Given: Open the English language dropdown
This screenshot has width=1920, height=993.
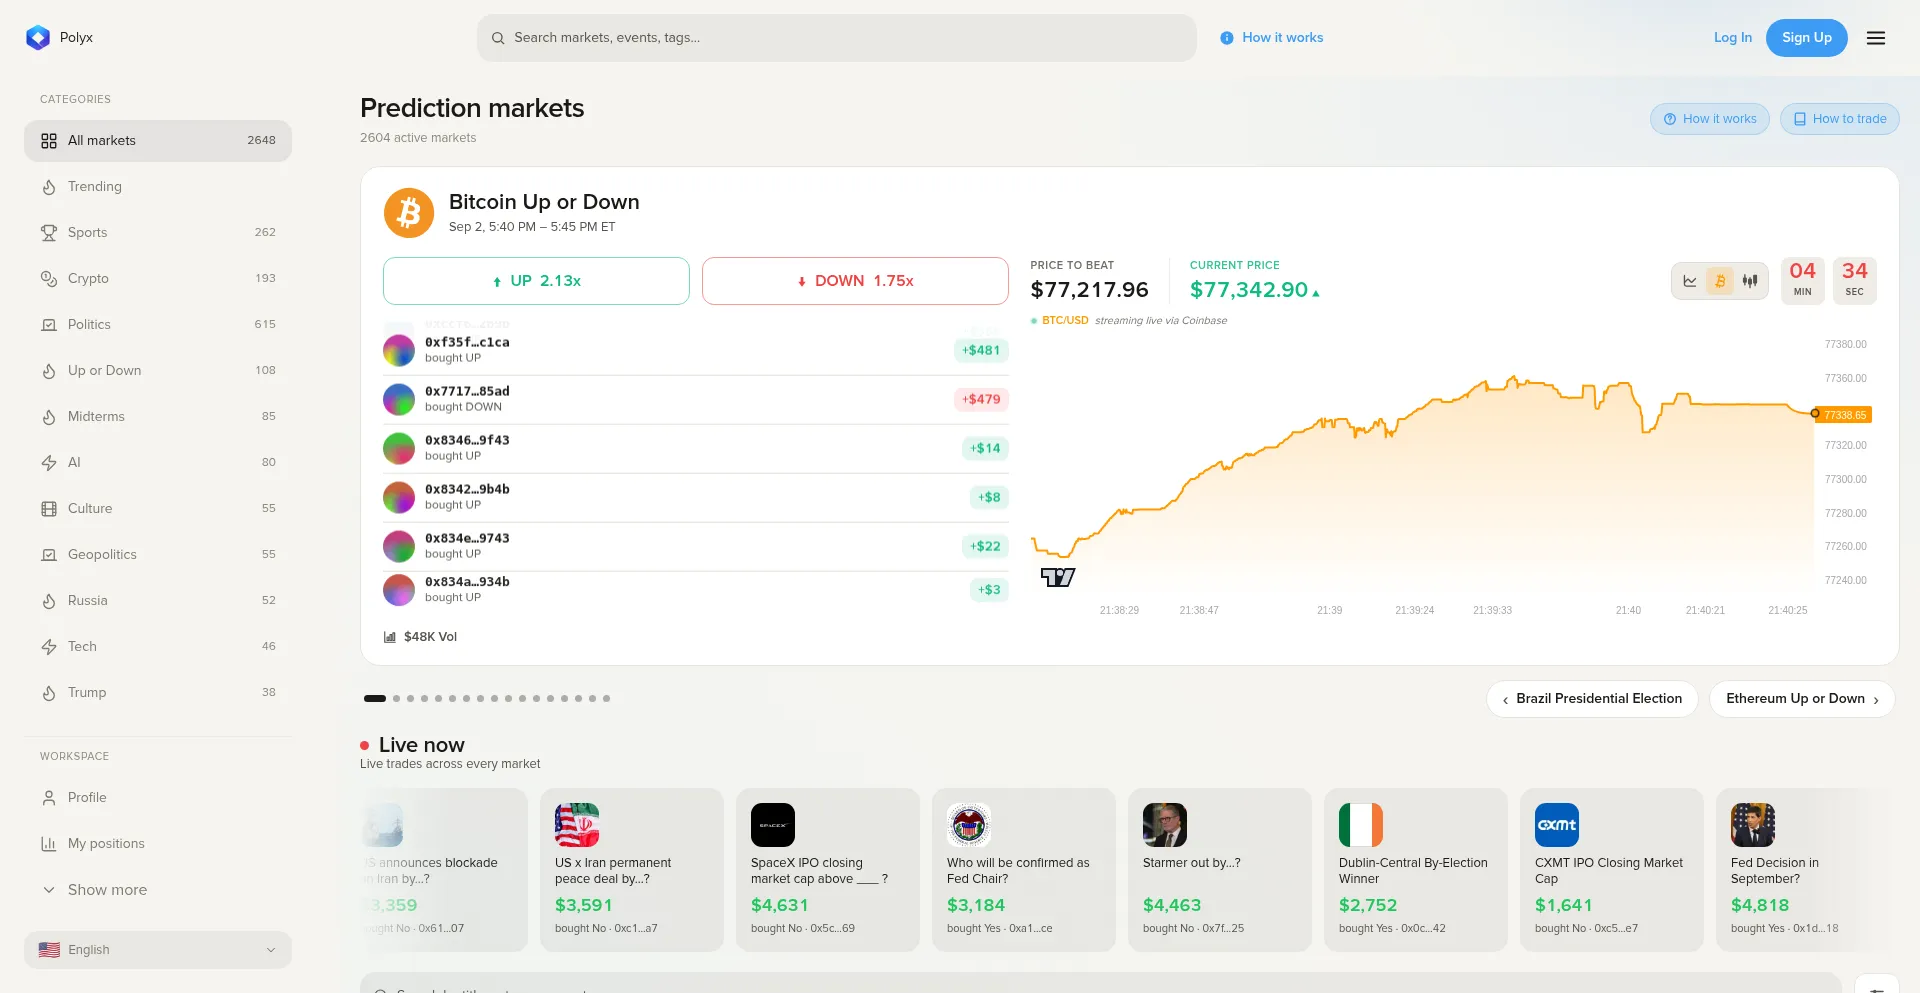Looking at the screenshot, I should click(158, 950).
